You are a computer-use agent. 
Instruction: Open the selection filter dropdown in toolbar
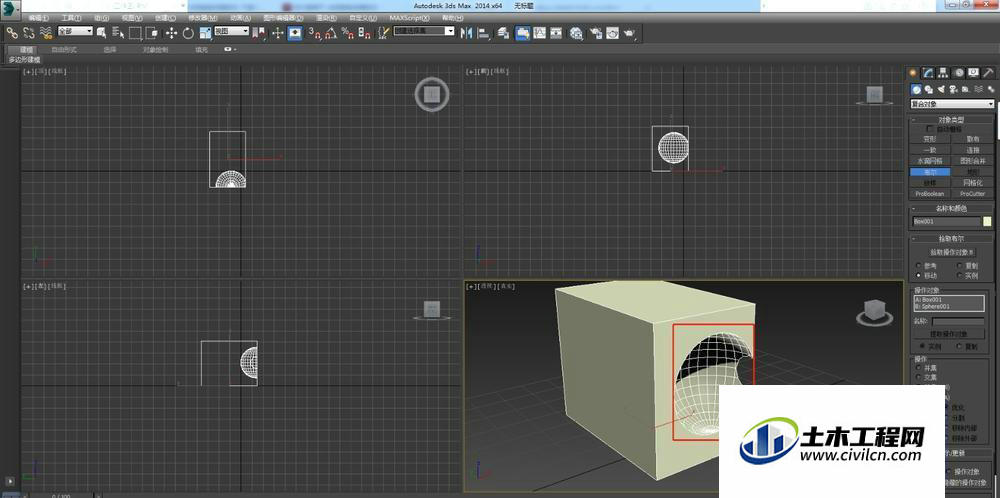click(75, 31)
